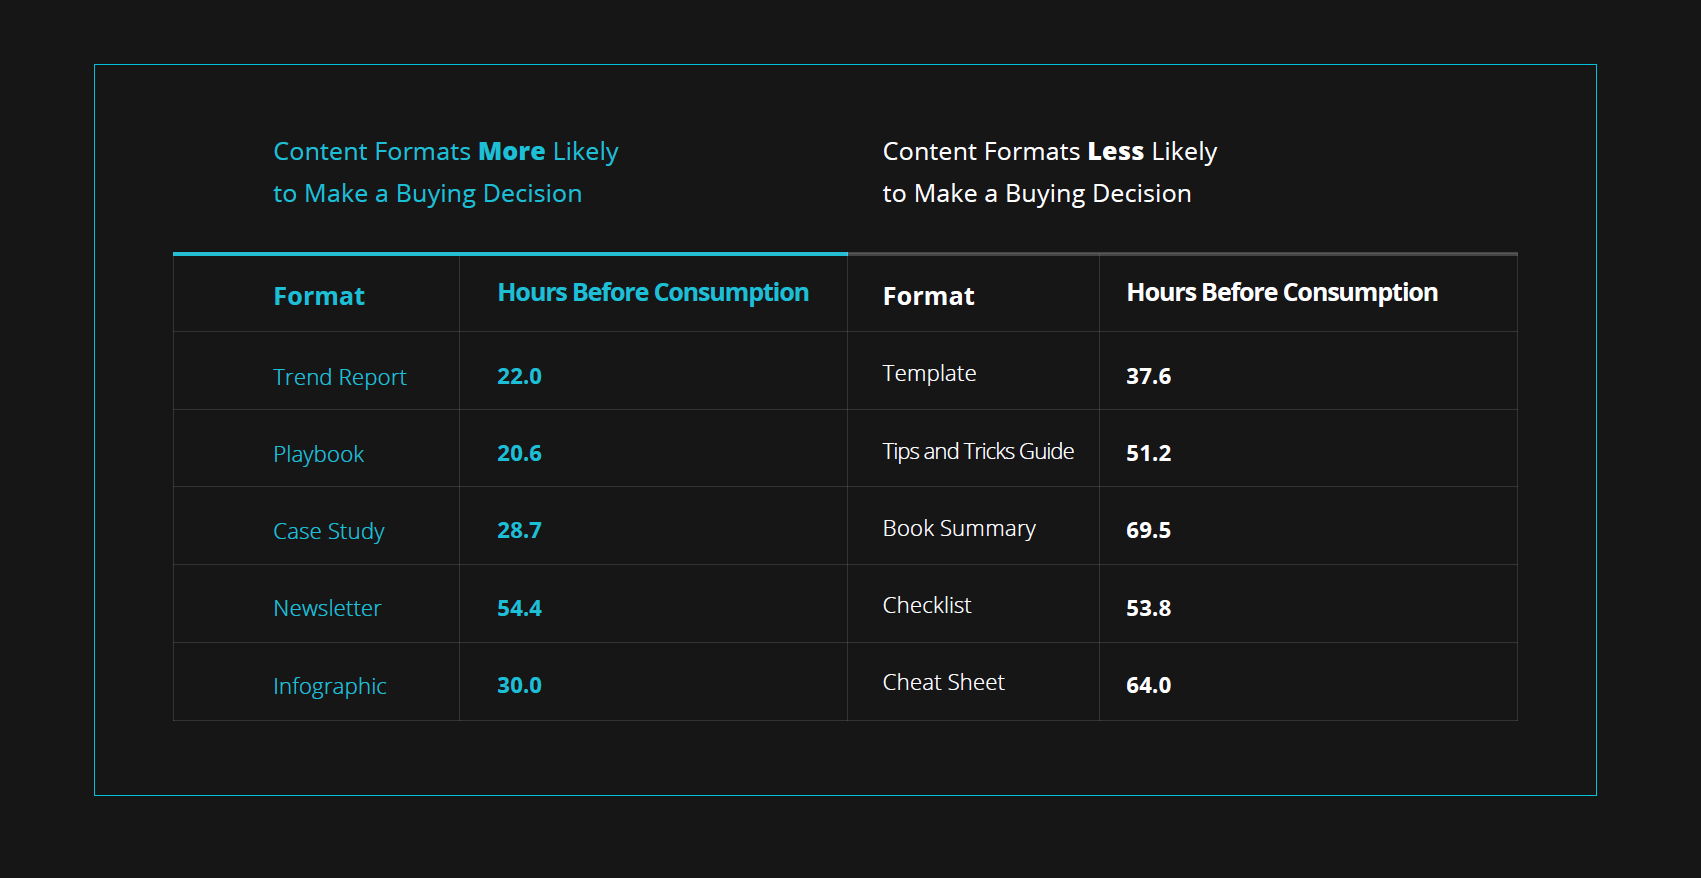Click the "More Likely" section title

click(x=446, y=172)
